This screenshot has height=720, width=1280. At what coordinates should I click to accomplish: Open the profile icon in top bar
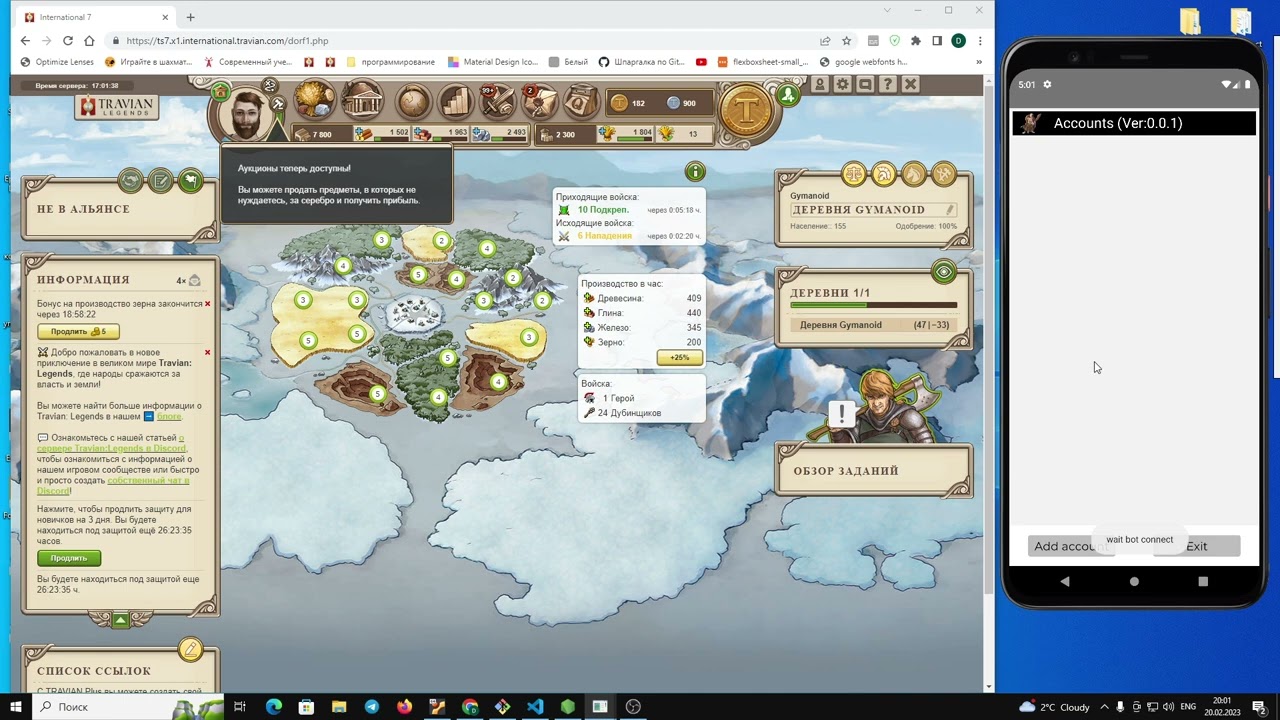tap(820, 85)
